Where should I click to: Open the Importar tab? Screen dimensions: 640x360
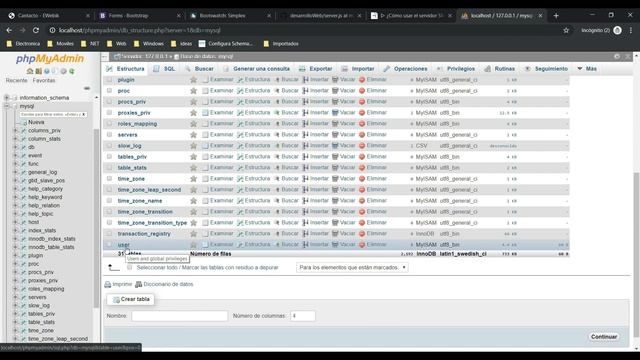click(x=358, y=69)
